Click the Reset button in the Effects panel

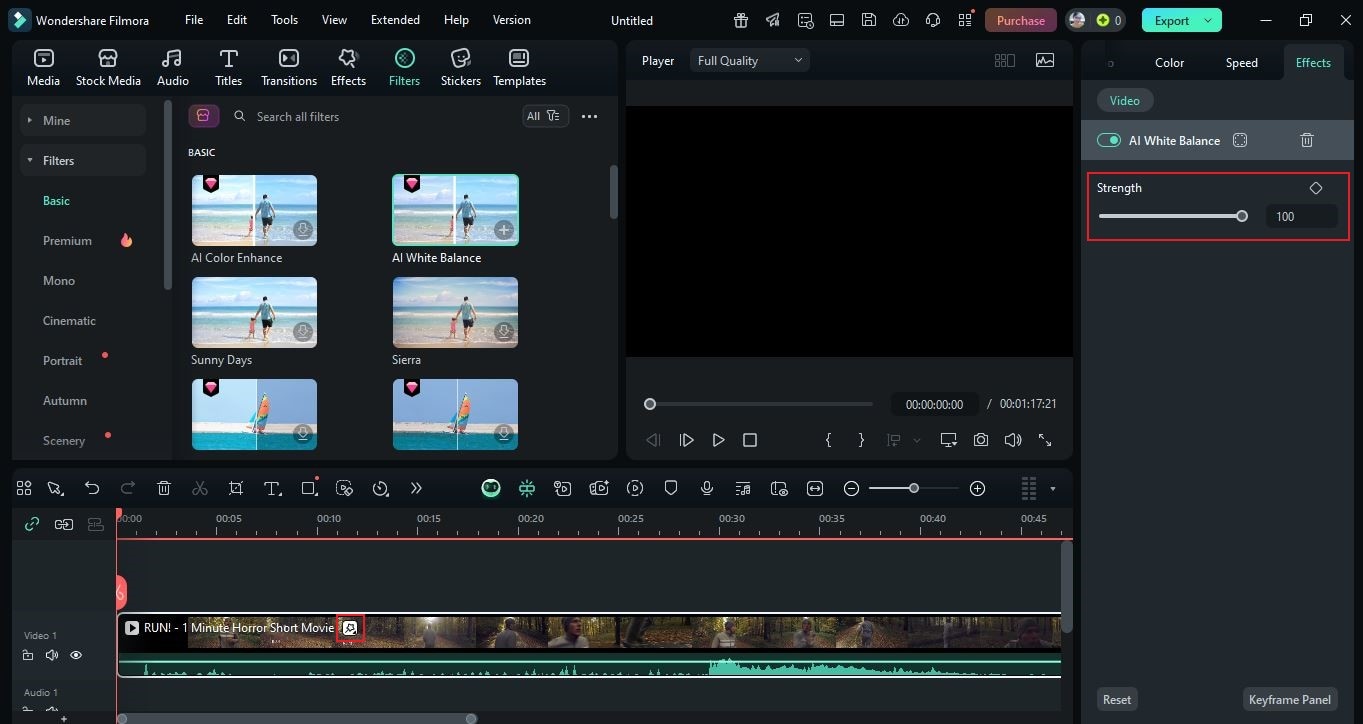click(x=1116, y=699)
